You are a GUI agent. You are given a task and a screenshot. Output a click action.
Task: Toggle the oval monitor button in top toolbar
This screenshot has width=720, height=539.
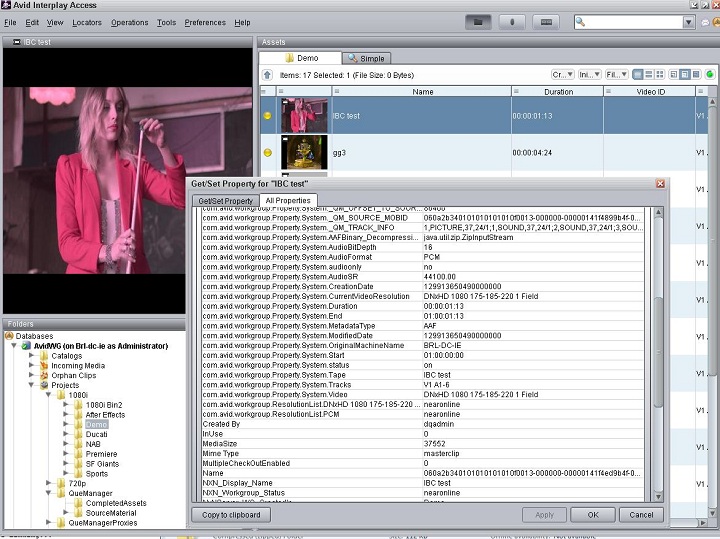[x=512, y=22]
